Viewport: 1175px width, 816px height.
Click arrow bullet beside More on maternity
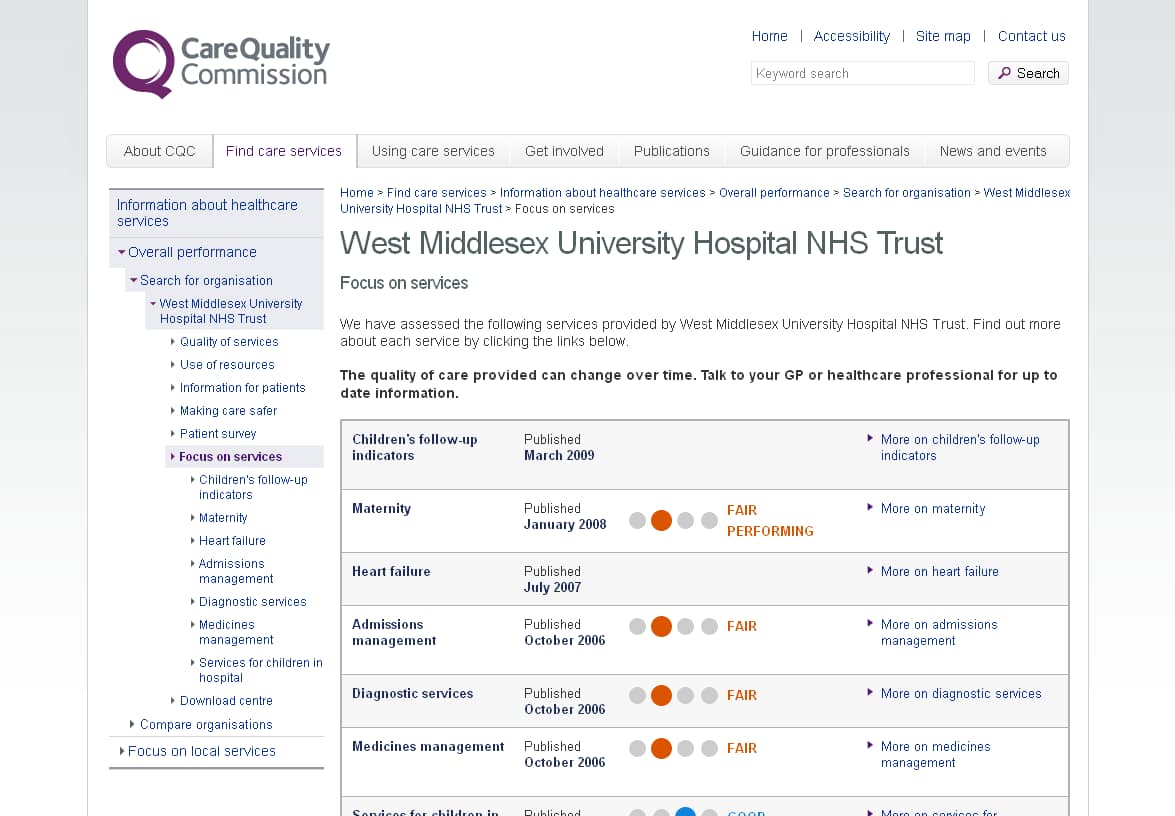(870, 508)
